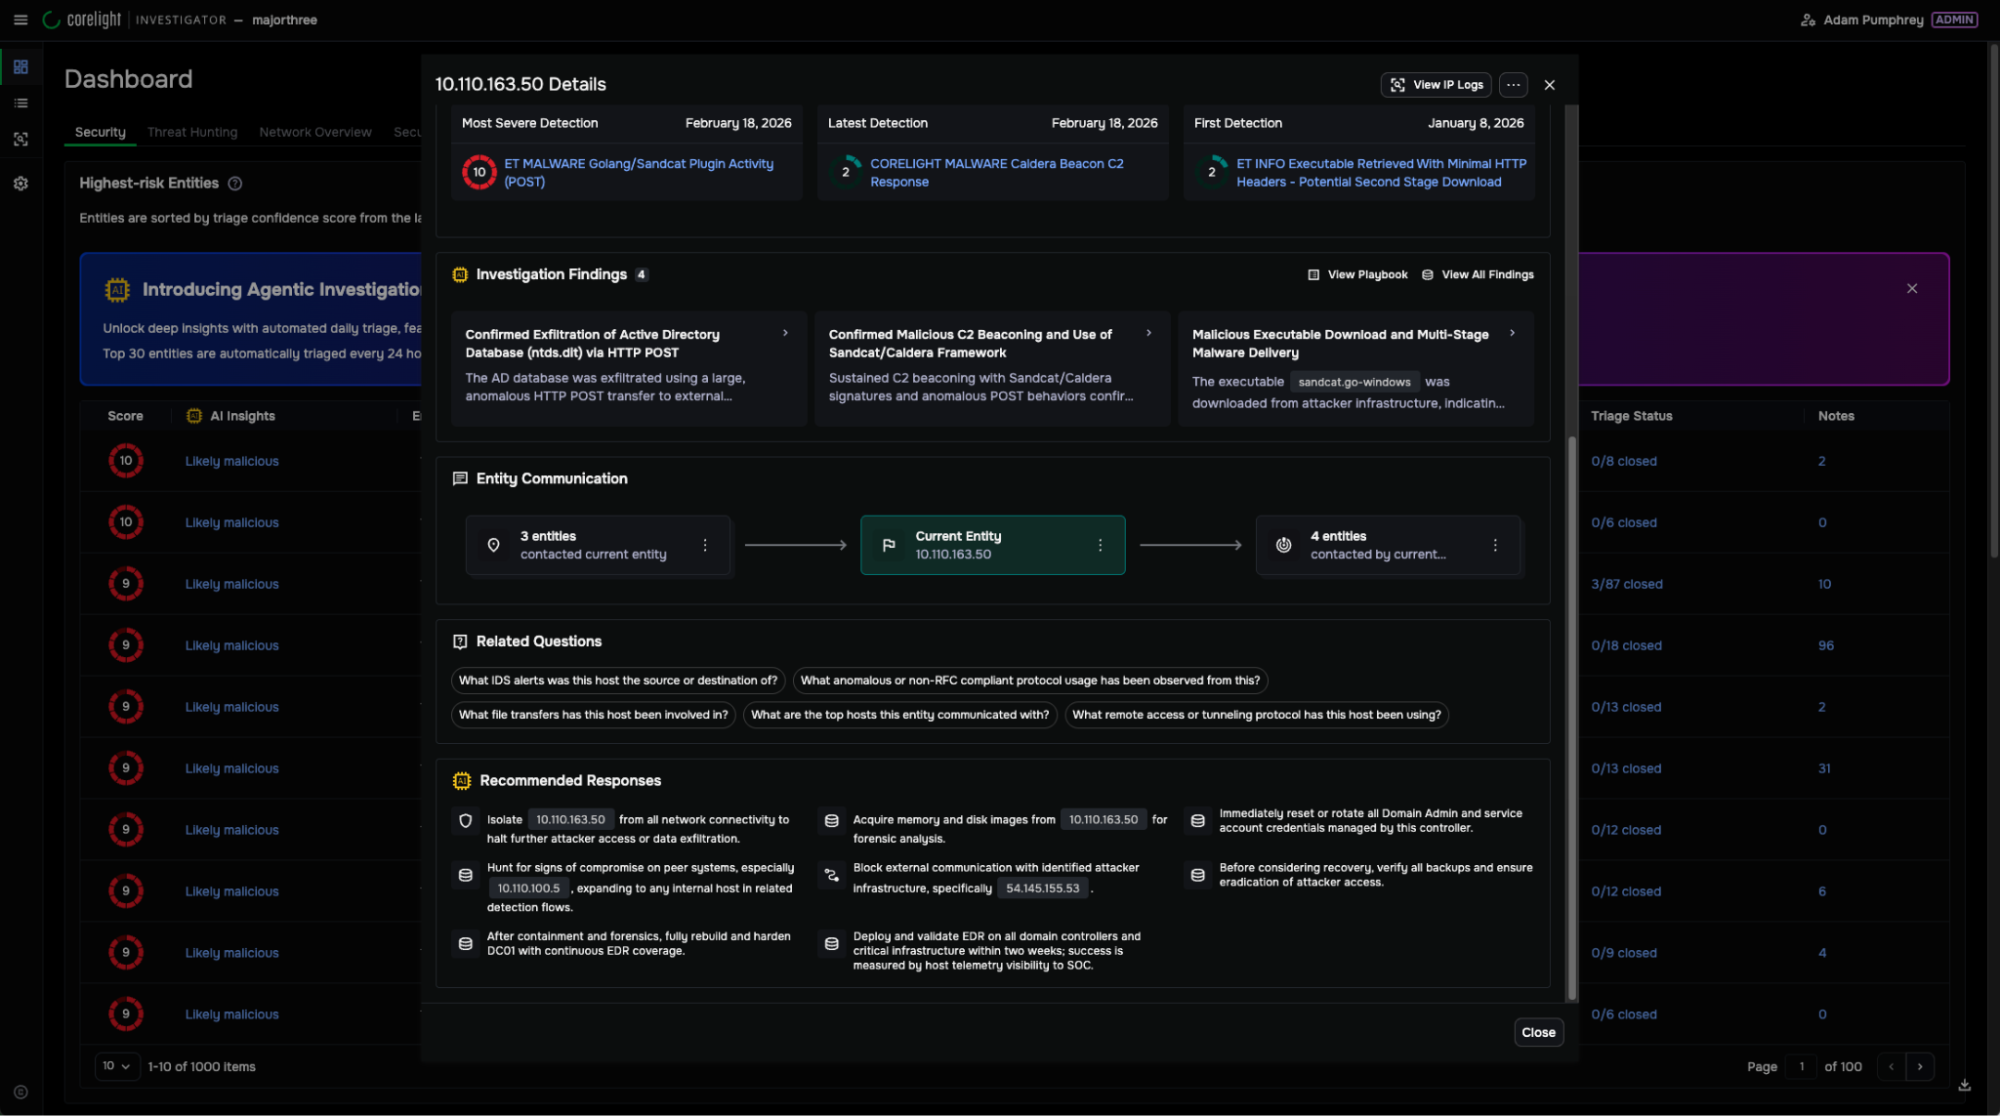The height and width of the screenshot is (1116, 2000).
Task: Click the AI Insights column header
Action: click(242, 416)
